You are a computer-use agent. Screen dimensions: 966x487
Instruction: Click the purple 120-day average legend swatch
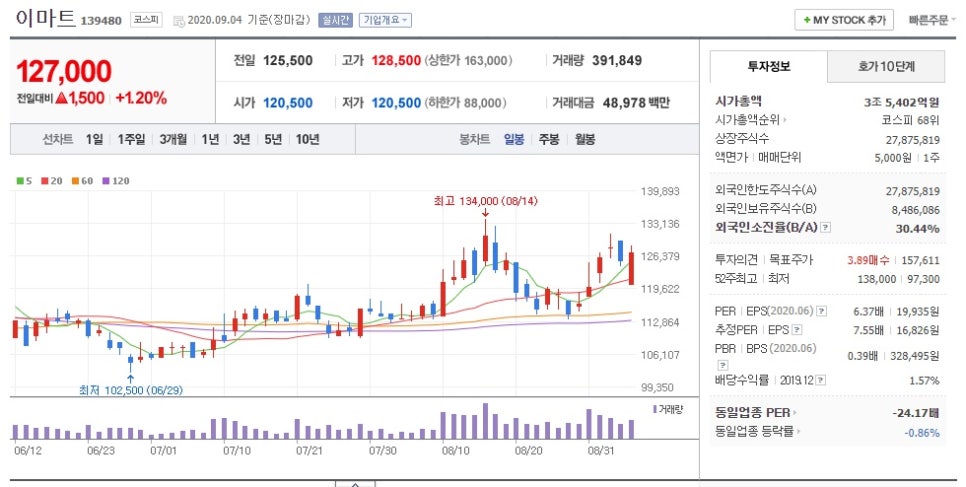pos(105,181)
